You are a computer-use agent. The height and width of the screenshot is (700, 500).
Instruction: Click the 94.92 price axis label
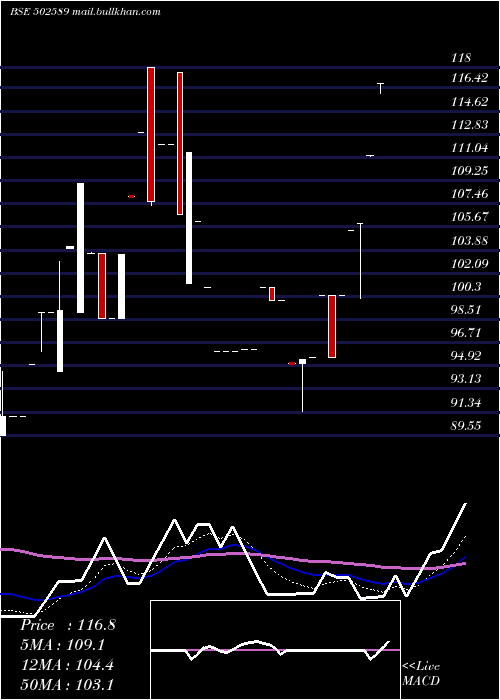[x=466, y=356]
